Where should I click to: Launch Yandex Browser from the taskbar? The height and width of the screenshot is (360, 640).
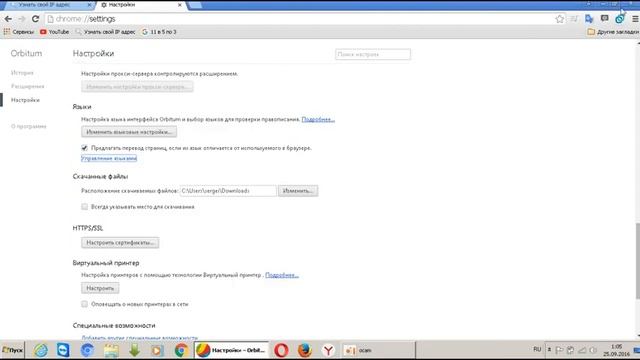(x=328, y=350)
